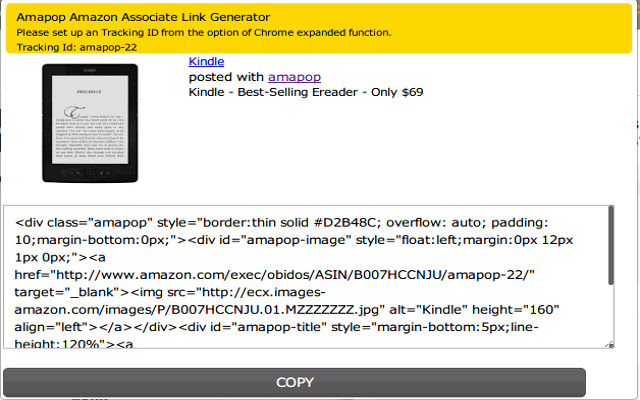640x400 pixels.
Task: Click the code text area vertical scrollbar
Action: (x=611, y=246)
